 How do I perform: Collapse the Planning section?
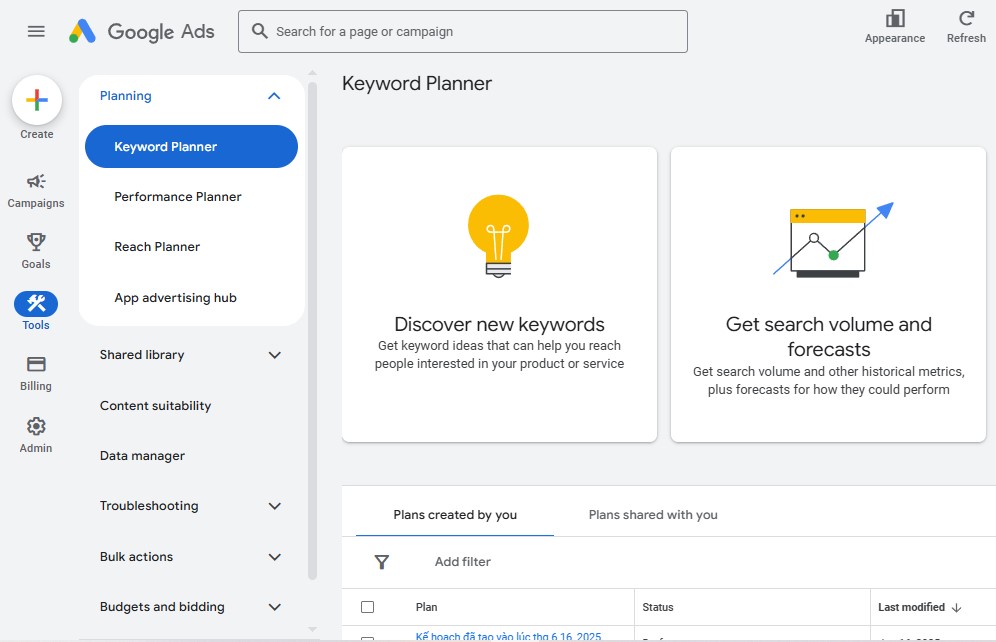(x=274, y=96)
